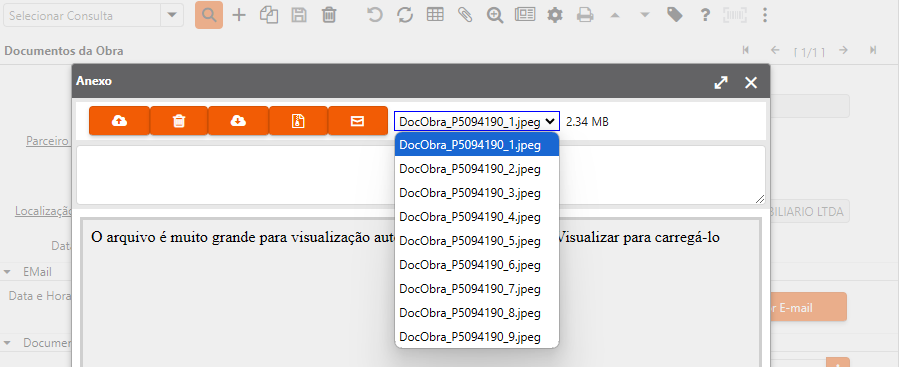This screenshot has height=367, width=899.
Task: Duplicate record using the copy icon
Action: 269,15
